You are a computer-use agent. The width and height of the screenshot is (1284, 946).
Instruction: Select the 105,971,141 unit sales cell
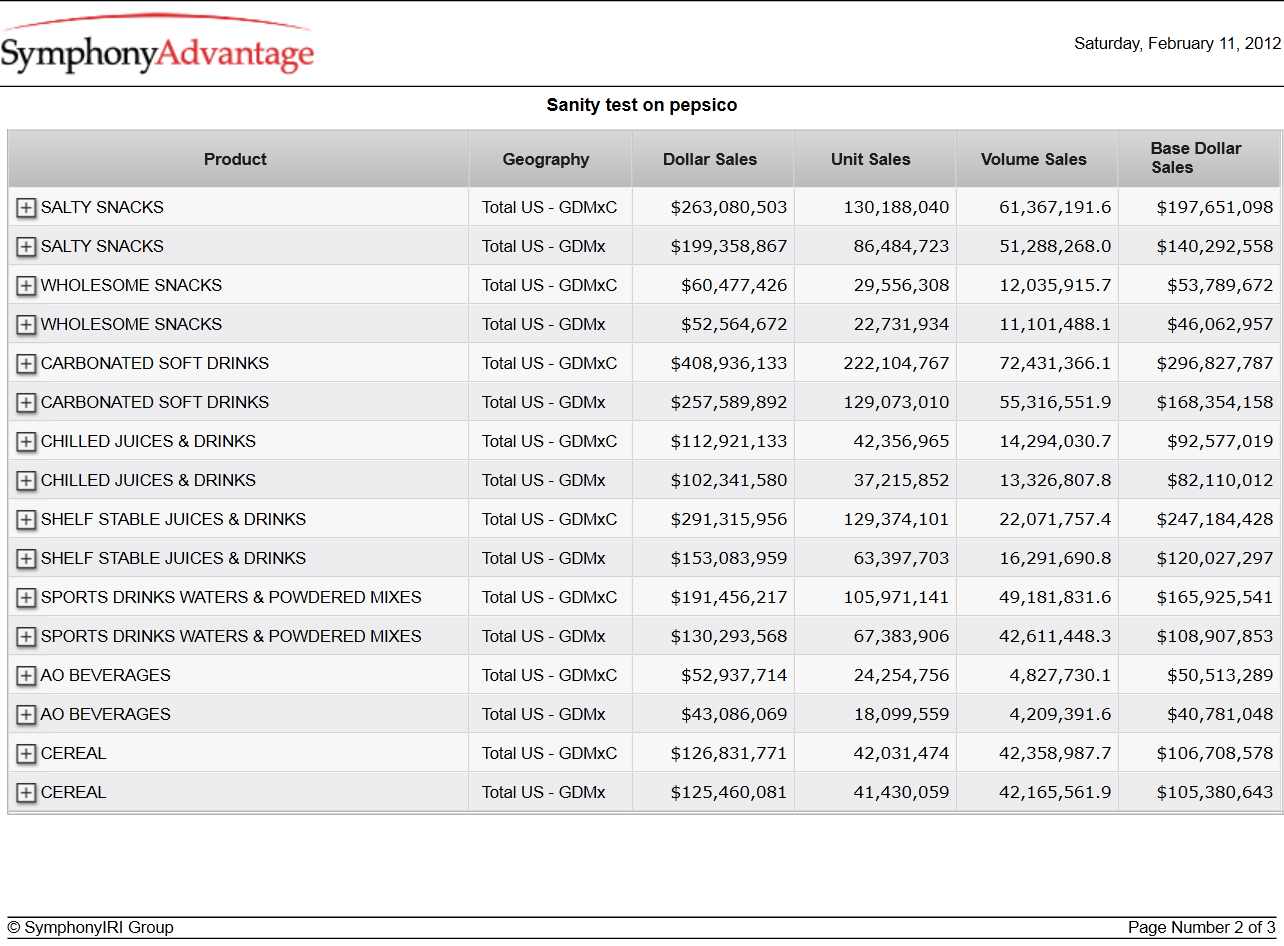pyautogui.click(x=875, y=597)
